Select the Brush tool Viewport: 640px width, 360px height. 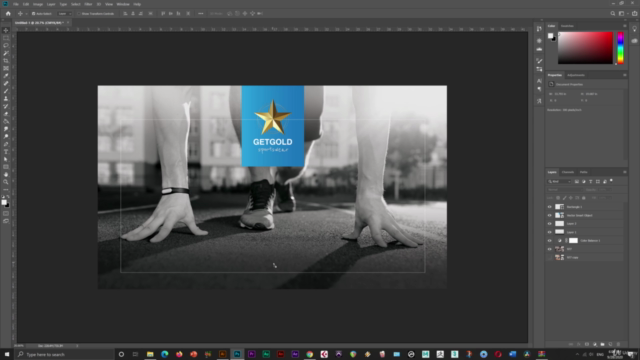(x=6, y=91)
